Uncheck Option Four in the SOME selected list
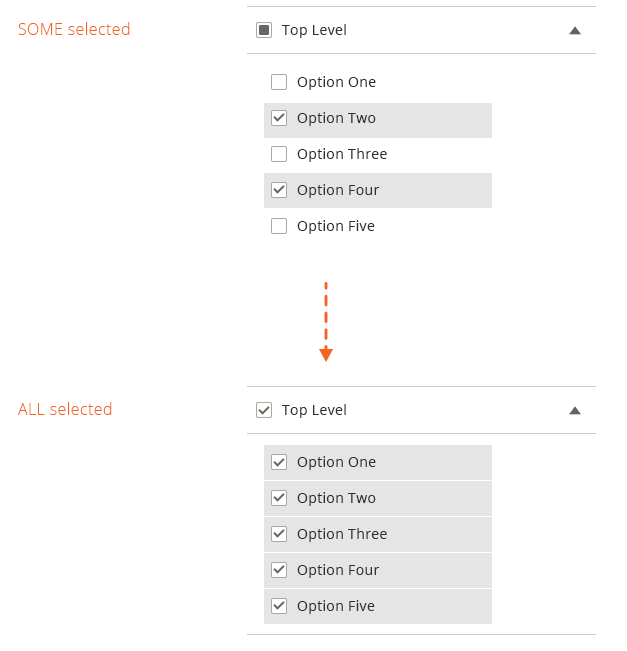Image resolution: width=627 pixels, height=651 pixels. pos(279,190)
